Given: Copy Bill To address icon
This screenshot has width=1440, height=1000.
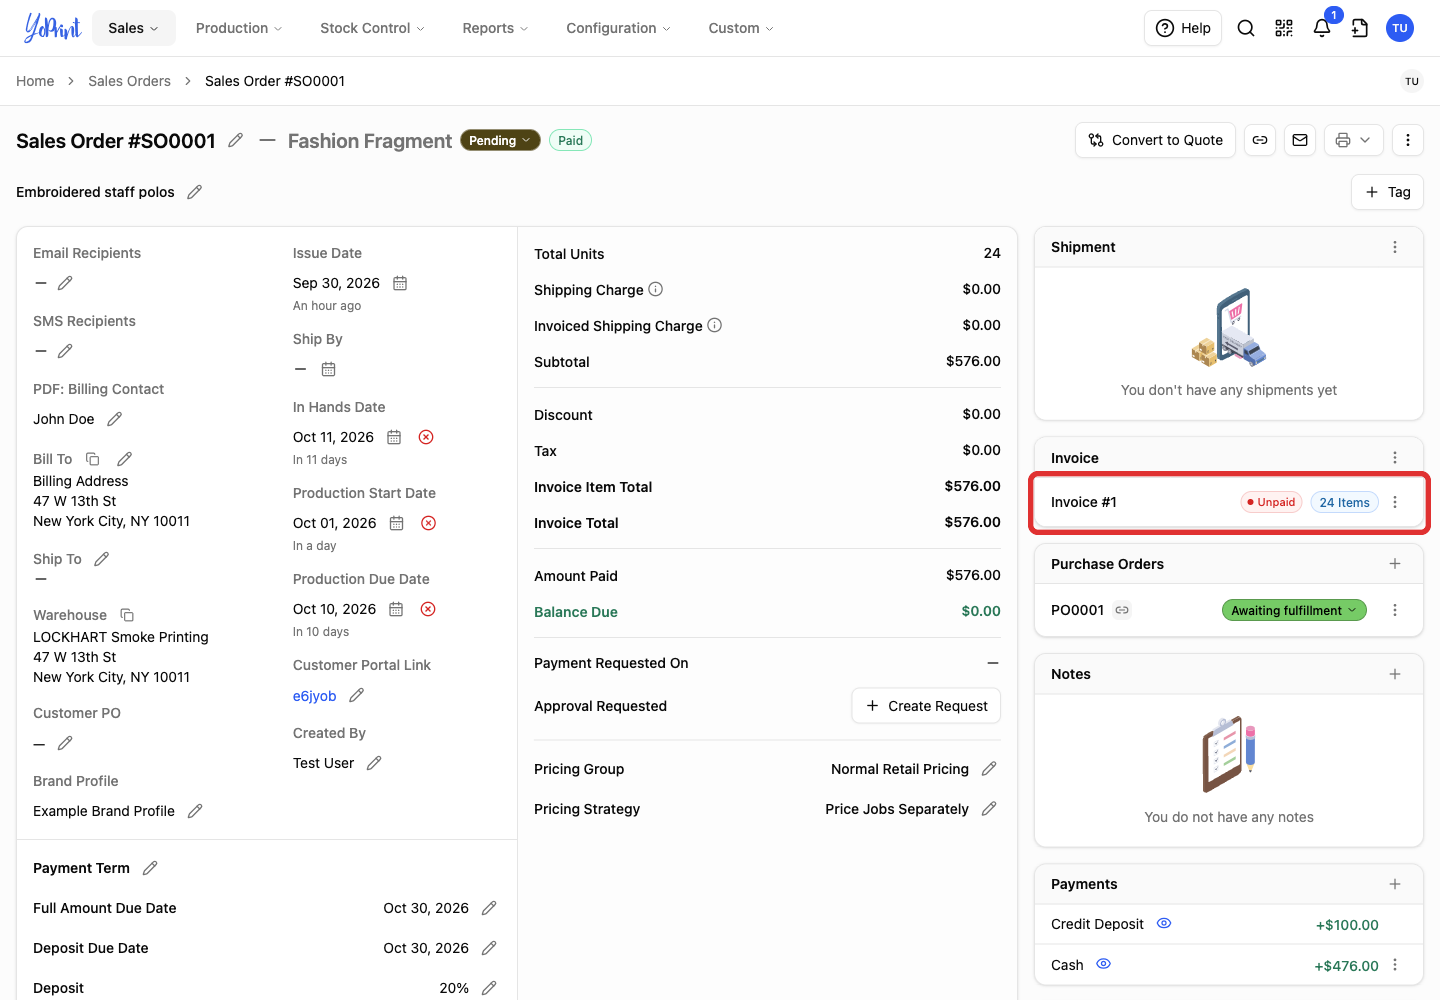Looking at the screenshot, I should coord(93,459).
